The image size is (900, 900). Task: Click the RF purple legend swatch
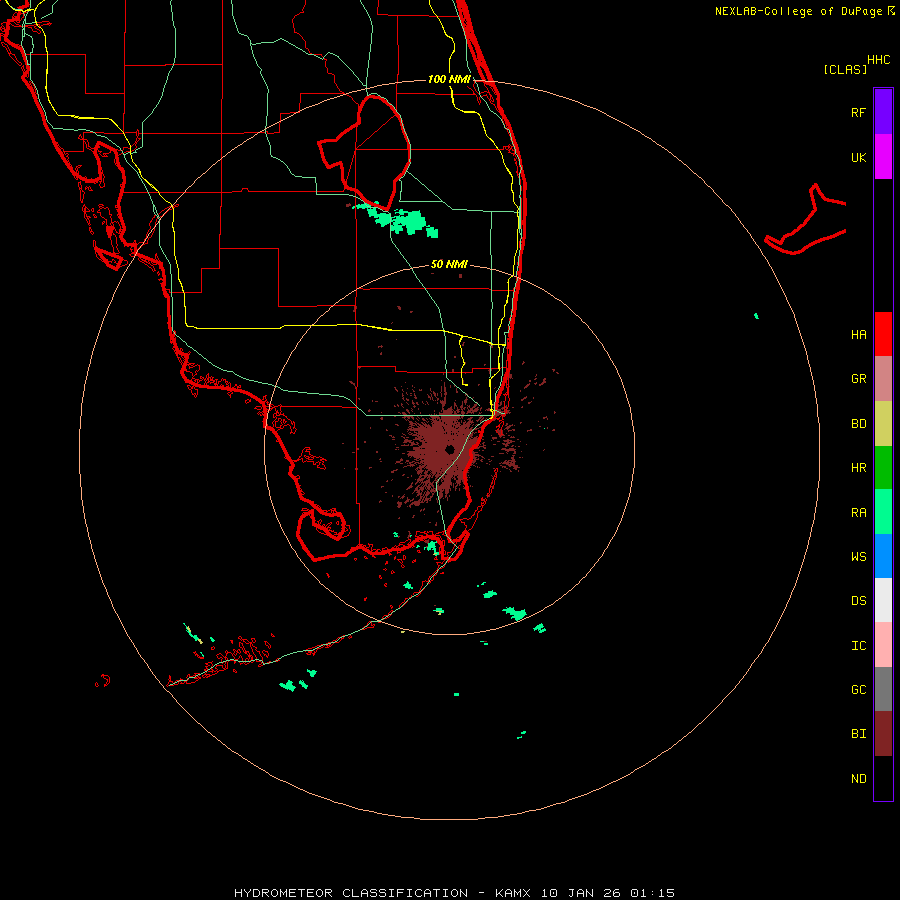pos(883,112)
